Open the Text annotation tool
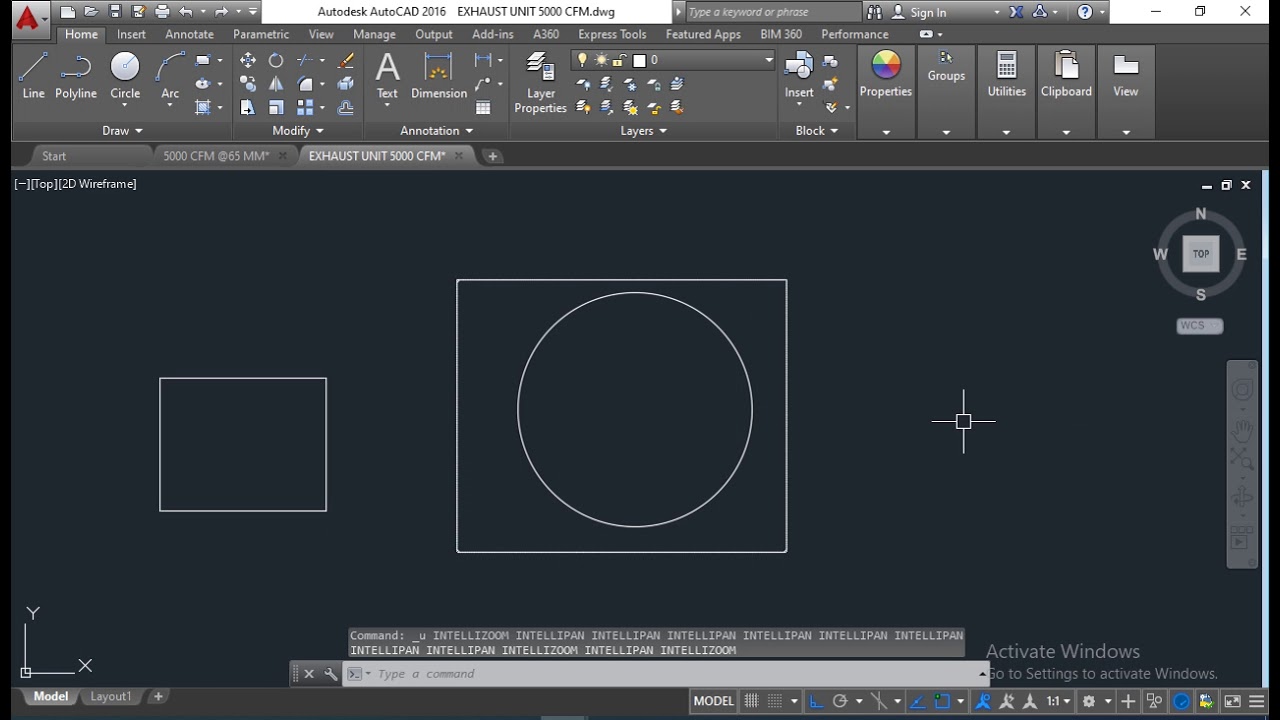1280x720 pixels. coord(387,76)
